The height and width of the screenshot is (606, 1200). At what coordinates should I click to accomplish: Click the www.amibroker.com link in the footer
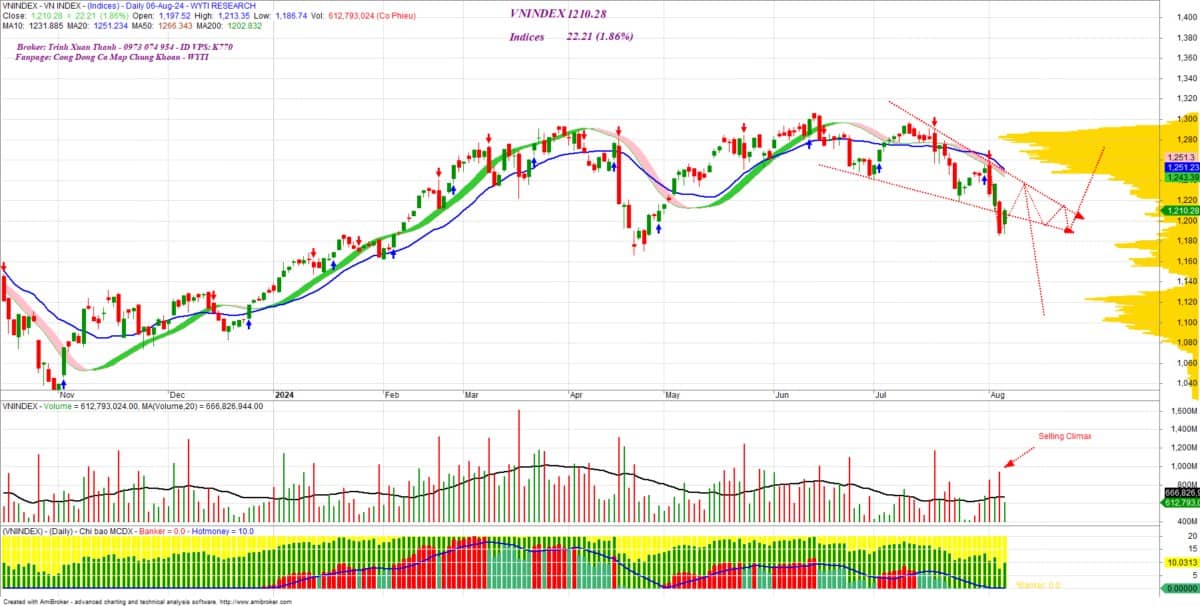(255, 602)
